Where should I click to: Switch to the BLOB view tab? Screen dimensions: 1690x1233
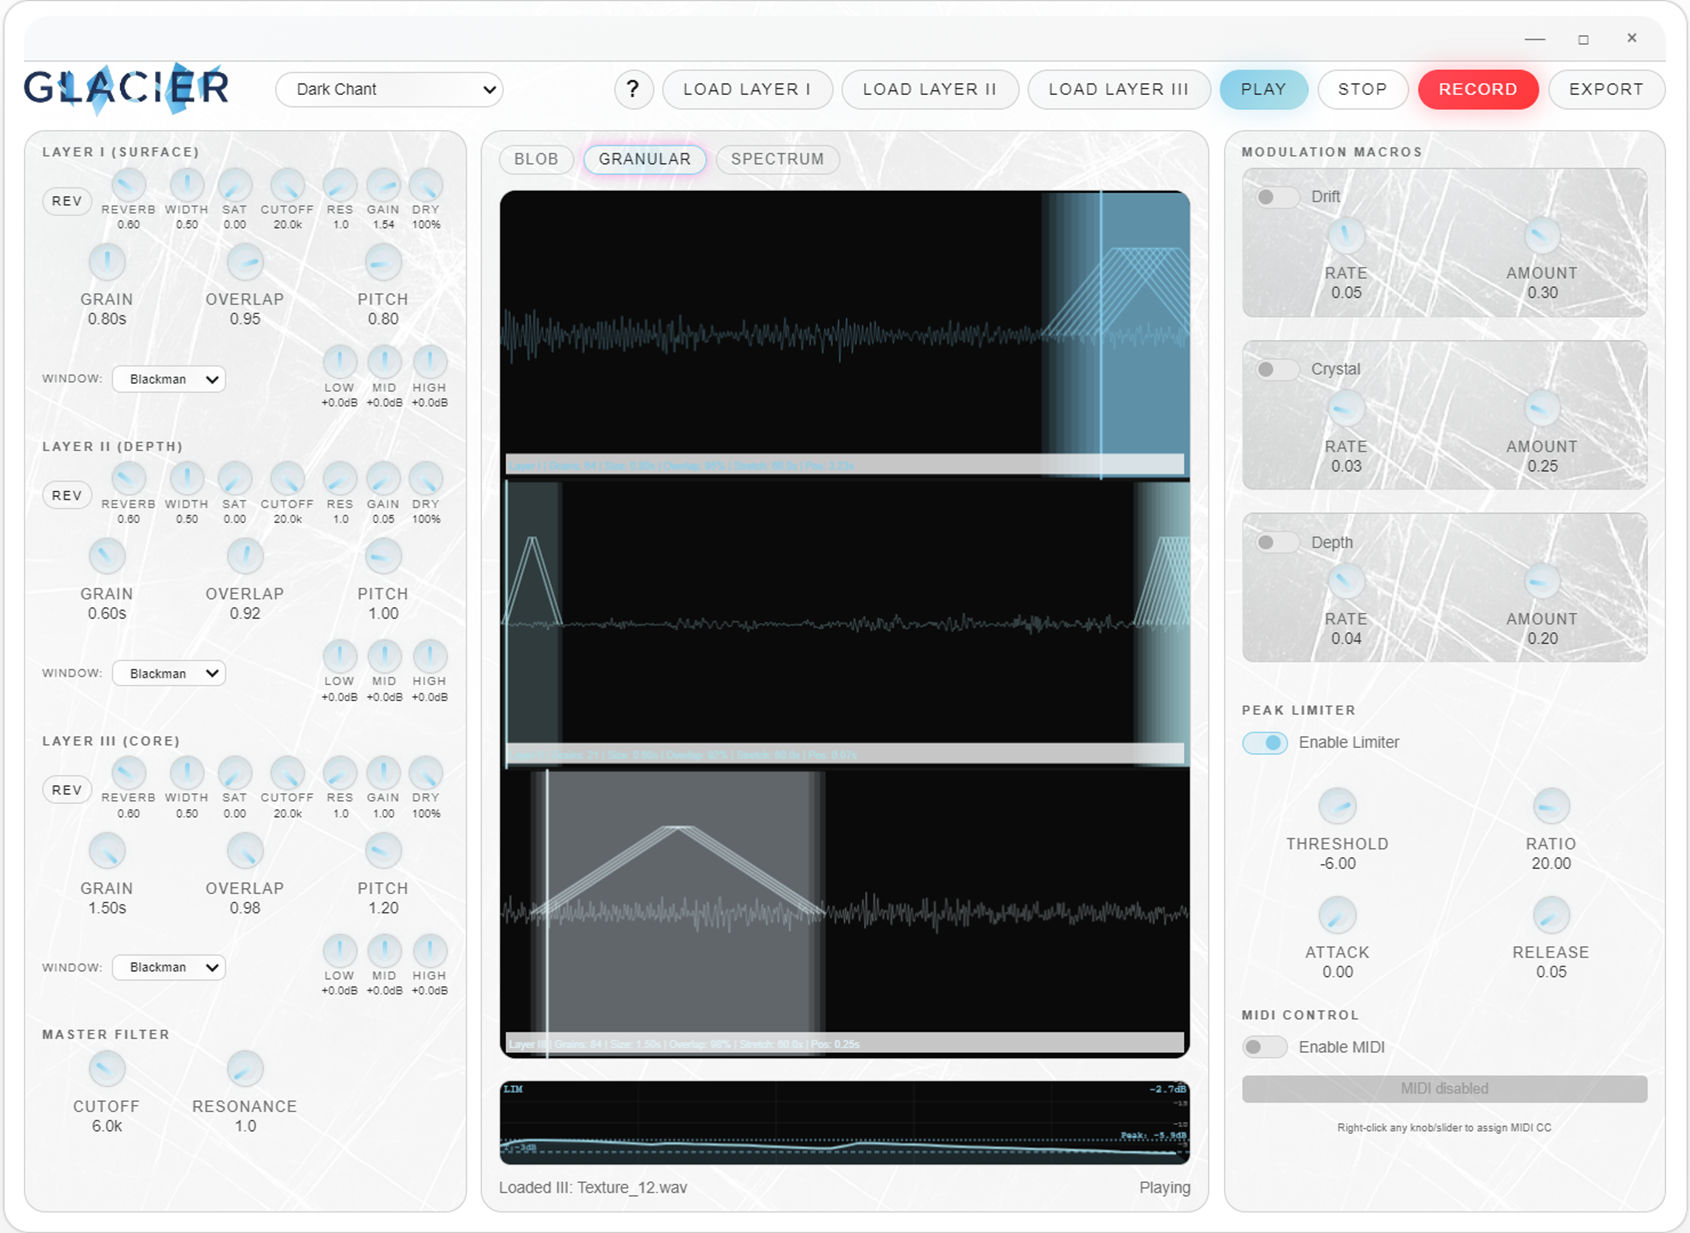click(536, 159)
